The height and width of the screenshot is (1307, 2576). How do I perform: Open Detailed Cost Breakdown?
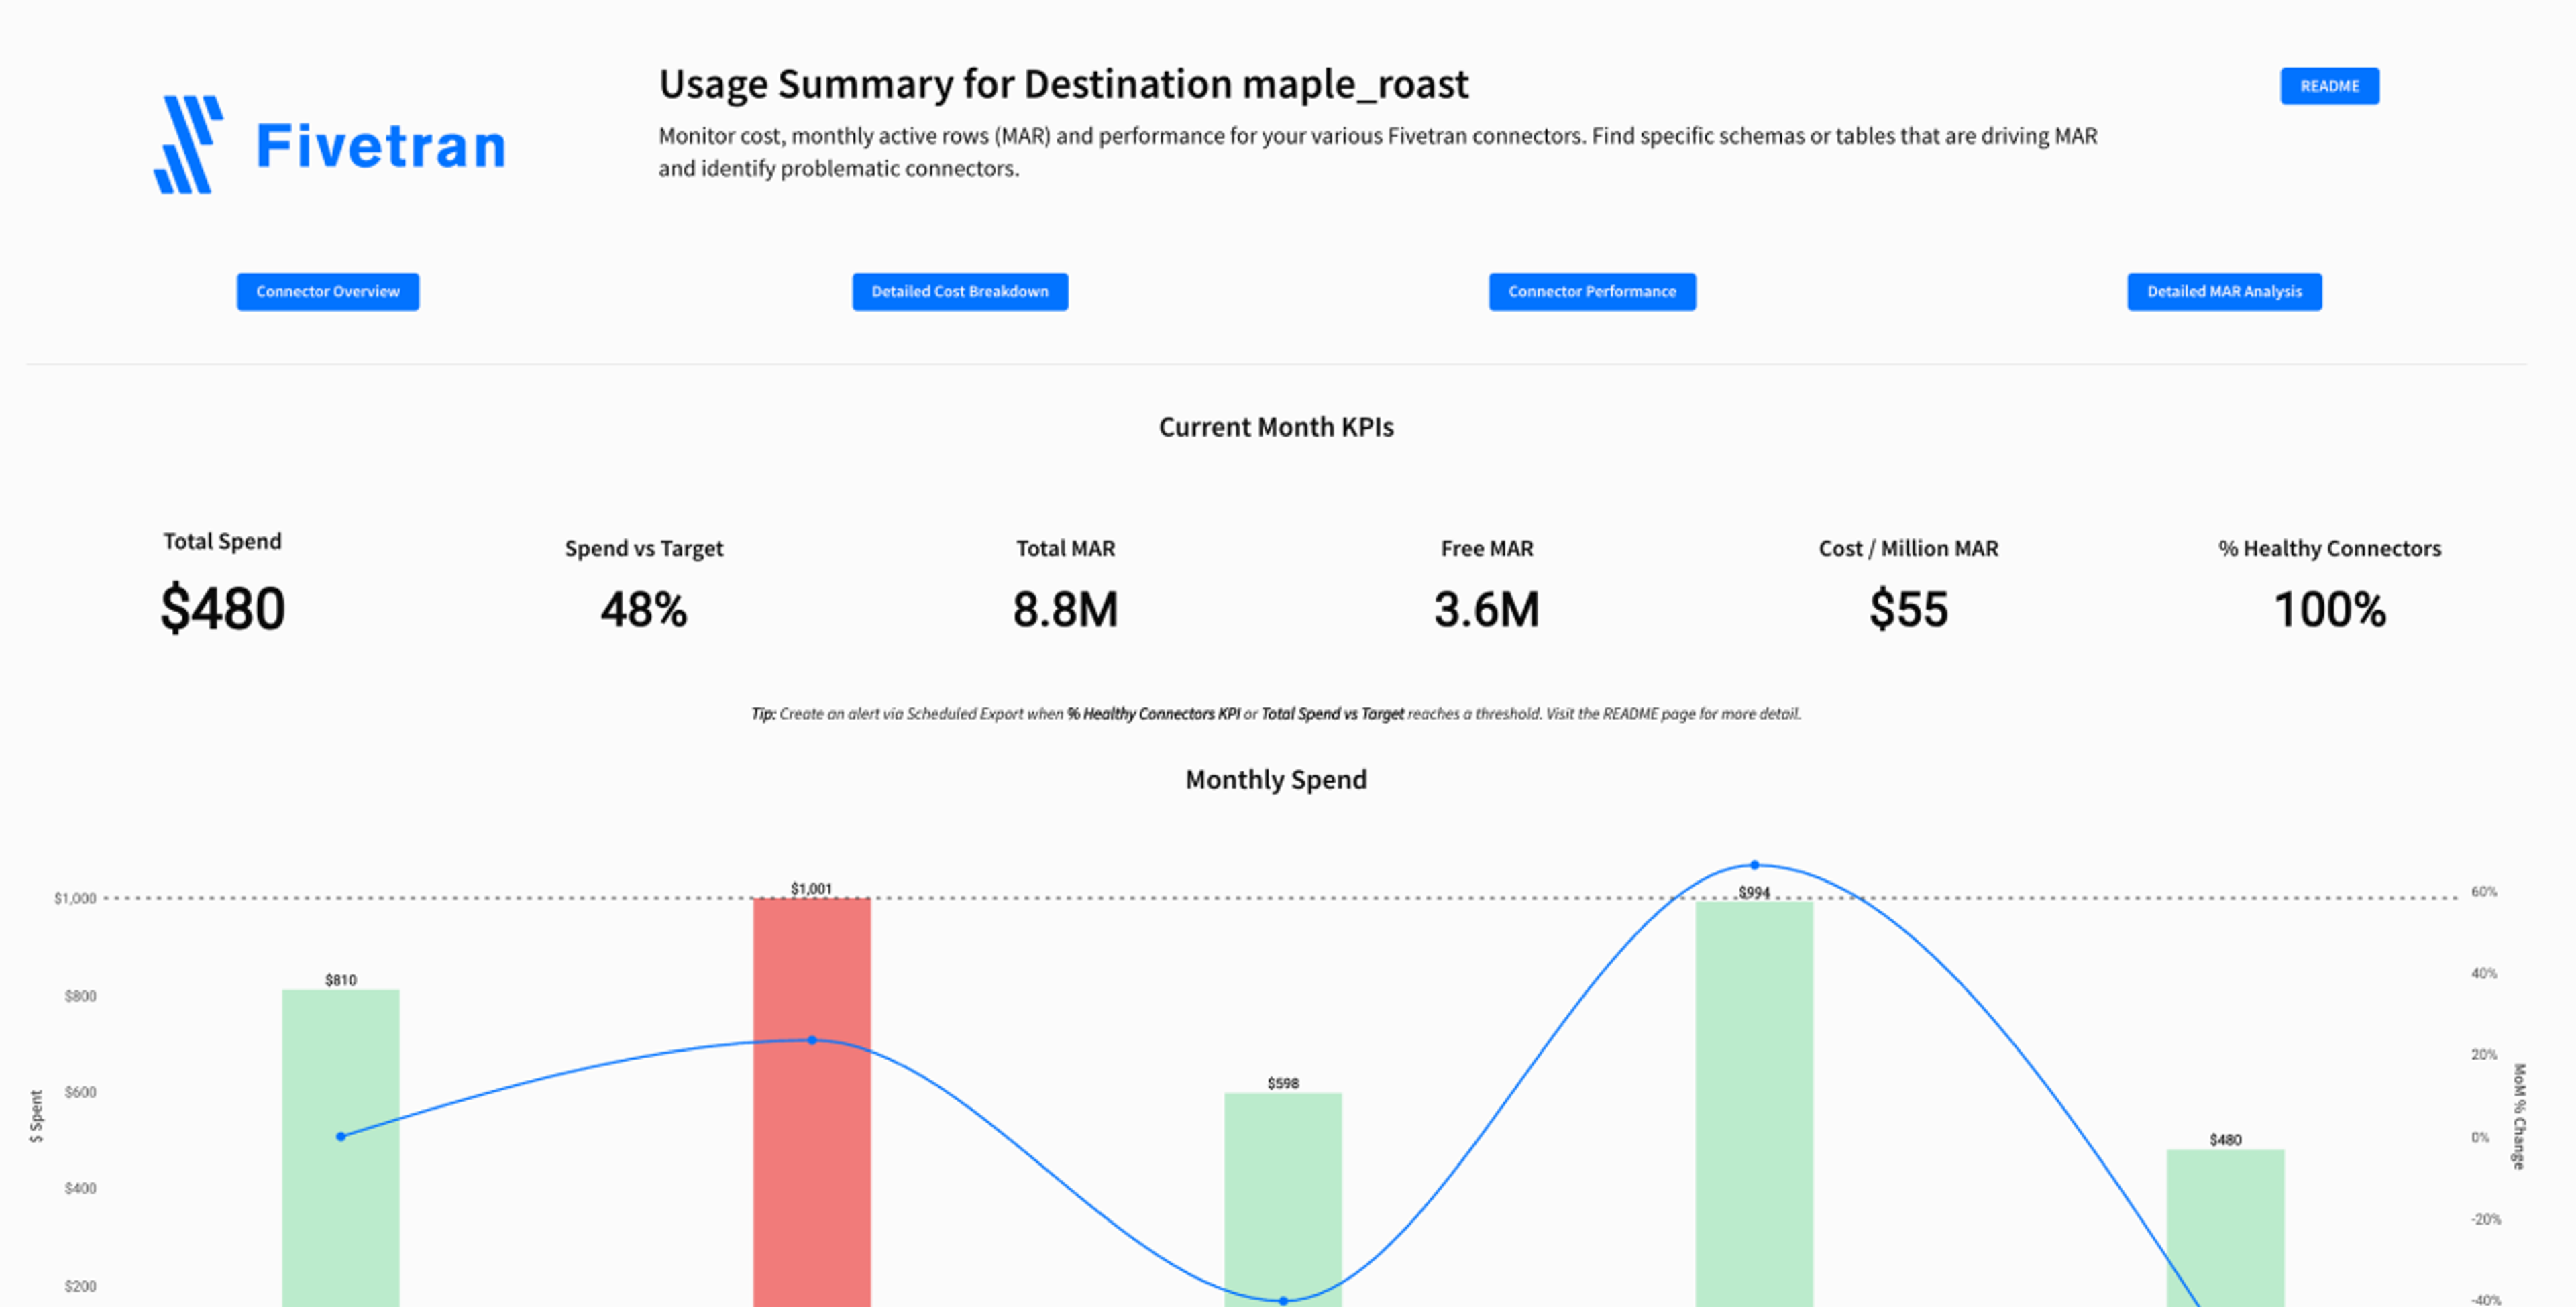[x=960, y=292]
